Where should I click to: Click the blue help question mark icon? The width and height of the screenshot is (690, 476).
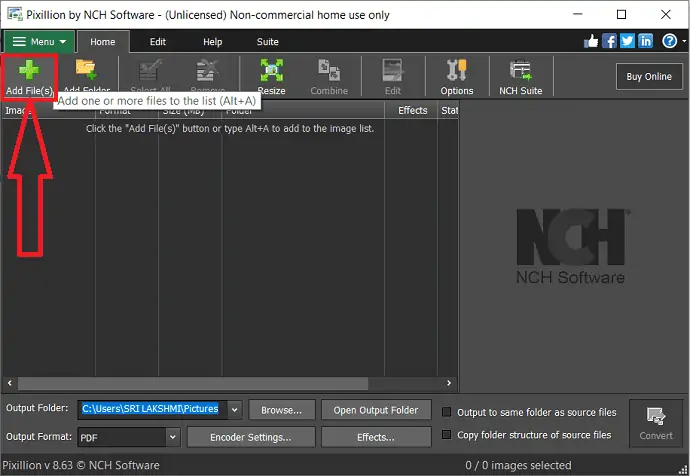point(669,41)
